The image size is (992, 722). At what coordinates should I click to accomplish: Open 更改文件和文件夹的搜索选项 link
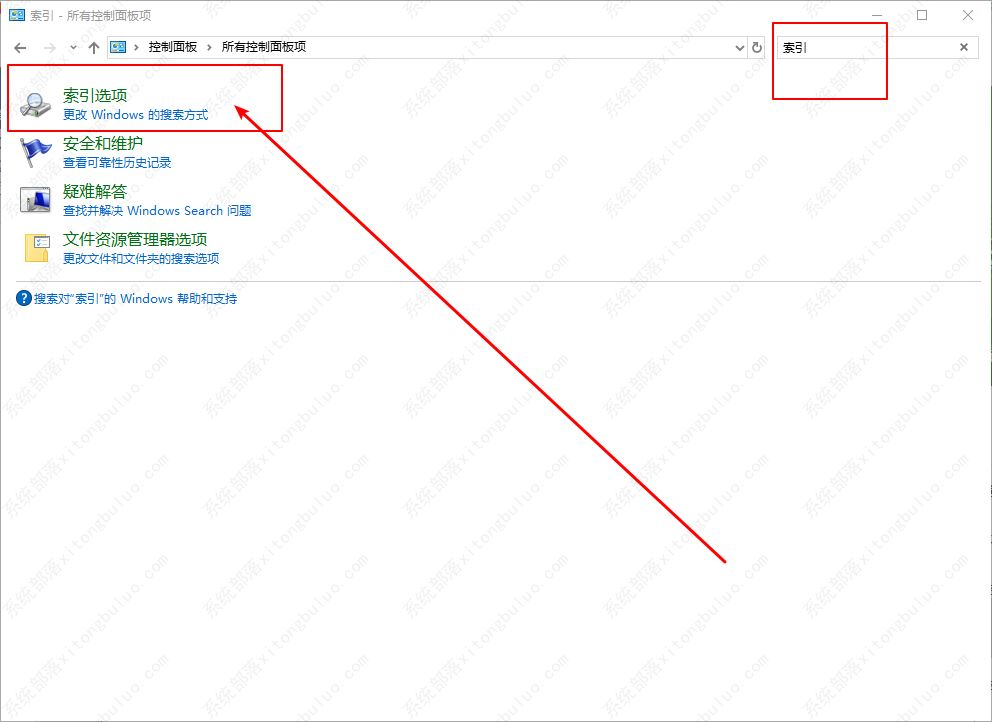tap(141, 259)
